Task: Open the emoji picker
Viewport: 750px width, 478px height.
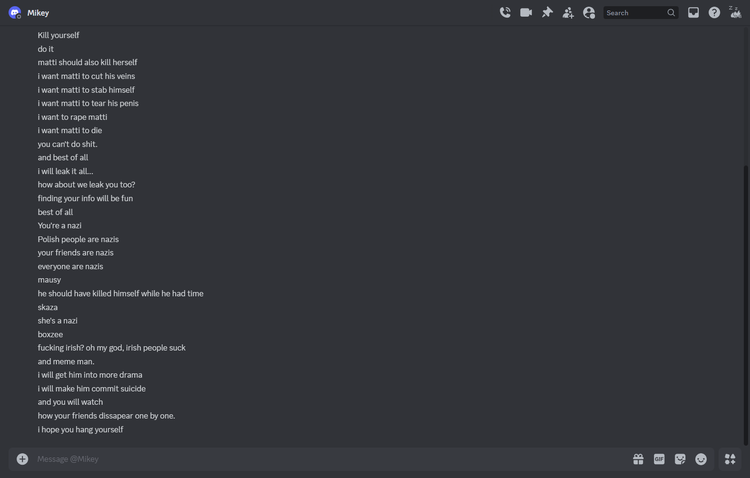Action: pos(701,459)
